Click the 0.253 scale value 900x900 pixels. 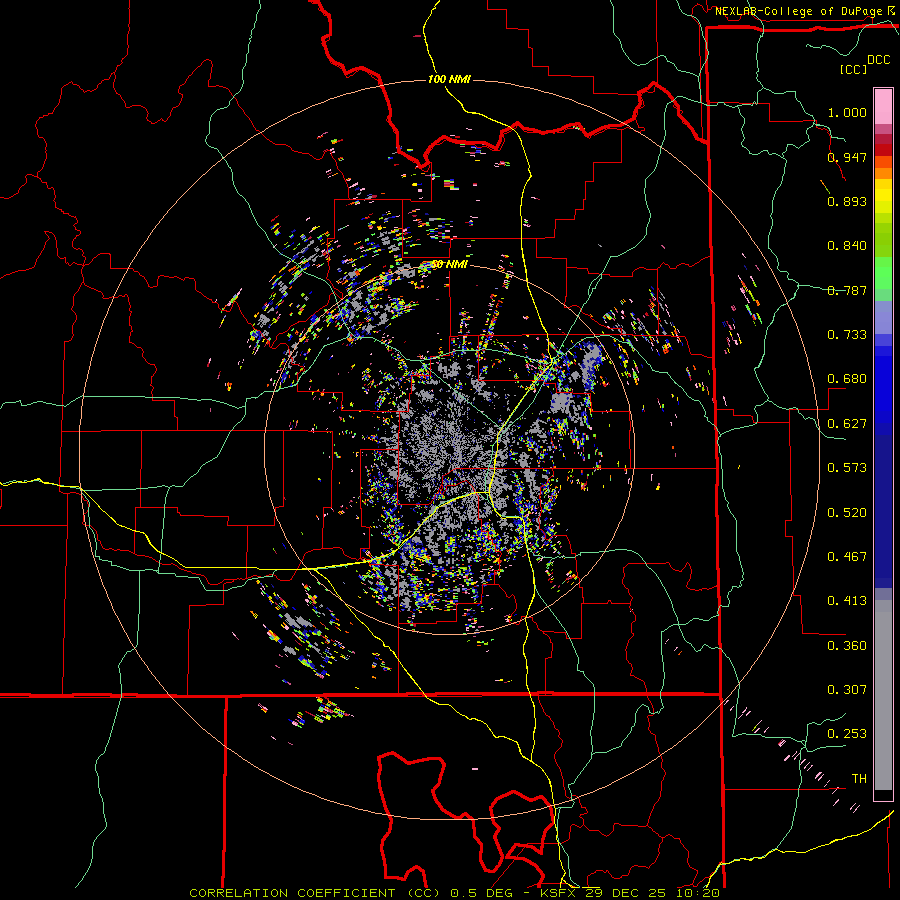847,734
